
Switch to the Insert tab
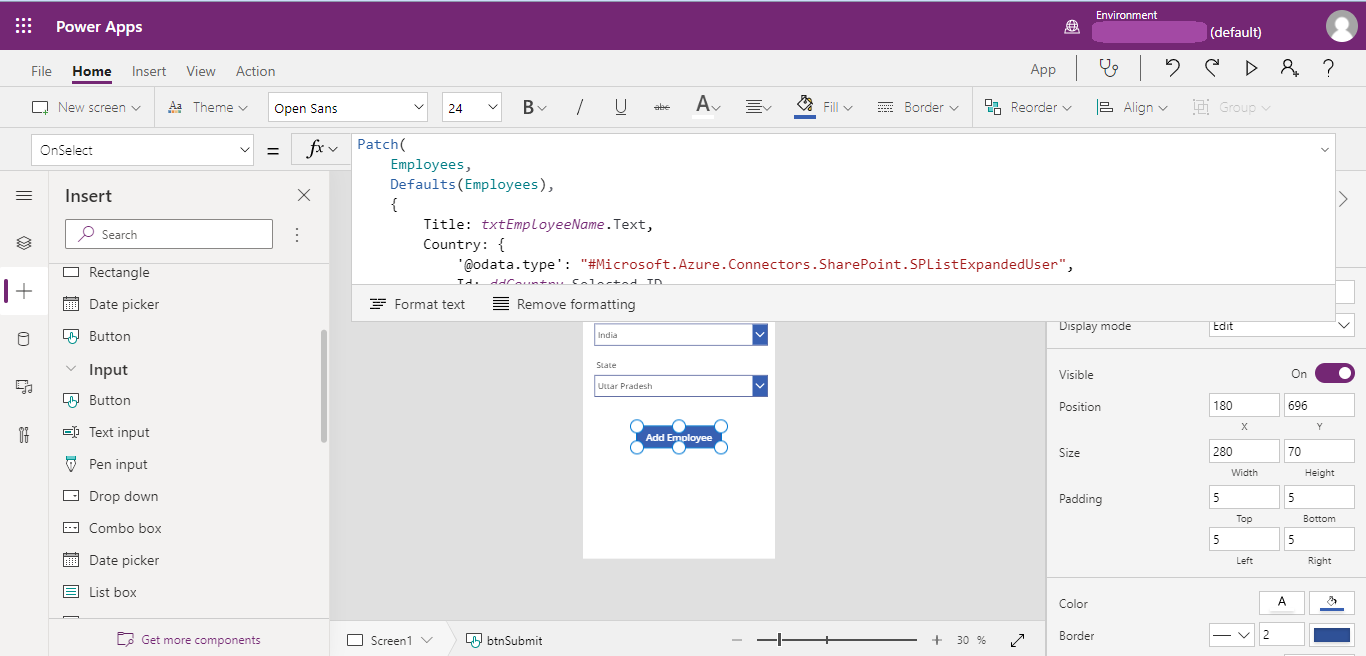pyautogui.click(x=149, y=71)
